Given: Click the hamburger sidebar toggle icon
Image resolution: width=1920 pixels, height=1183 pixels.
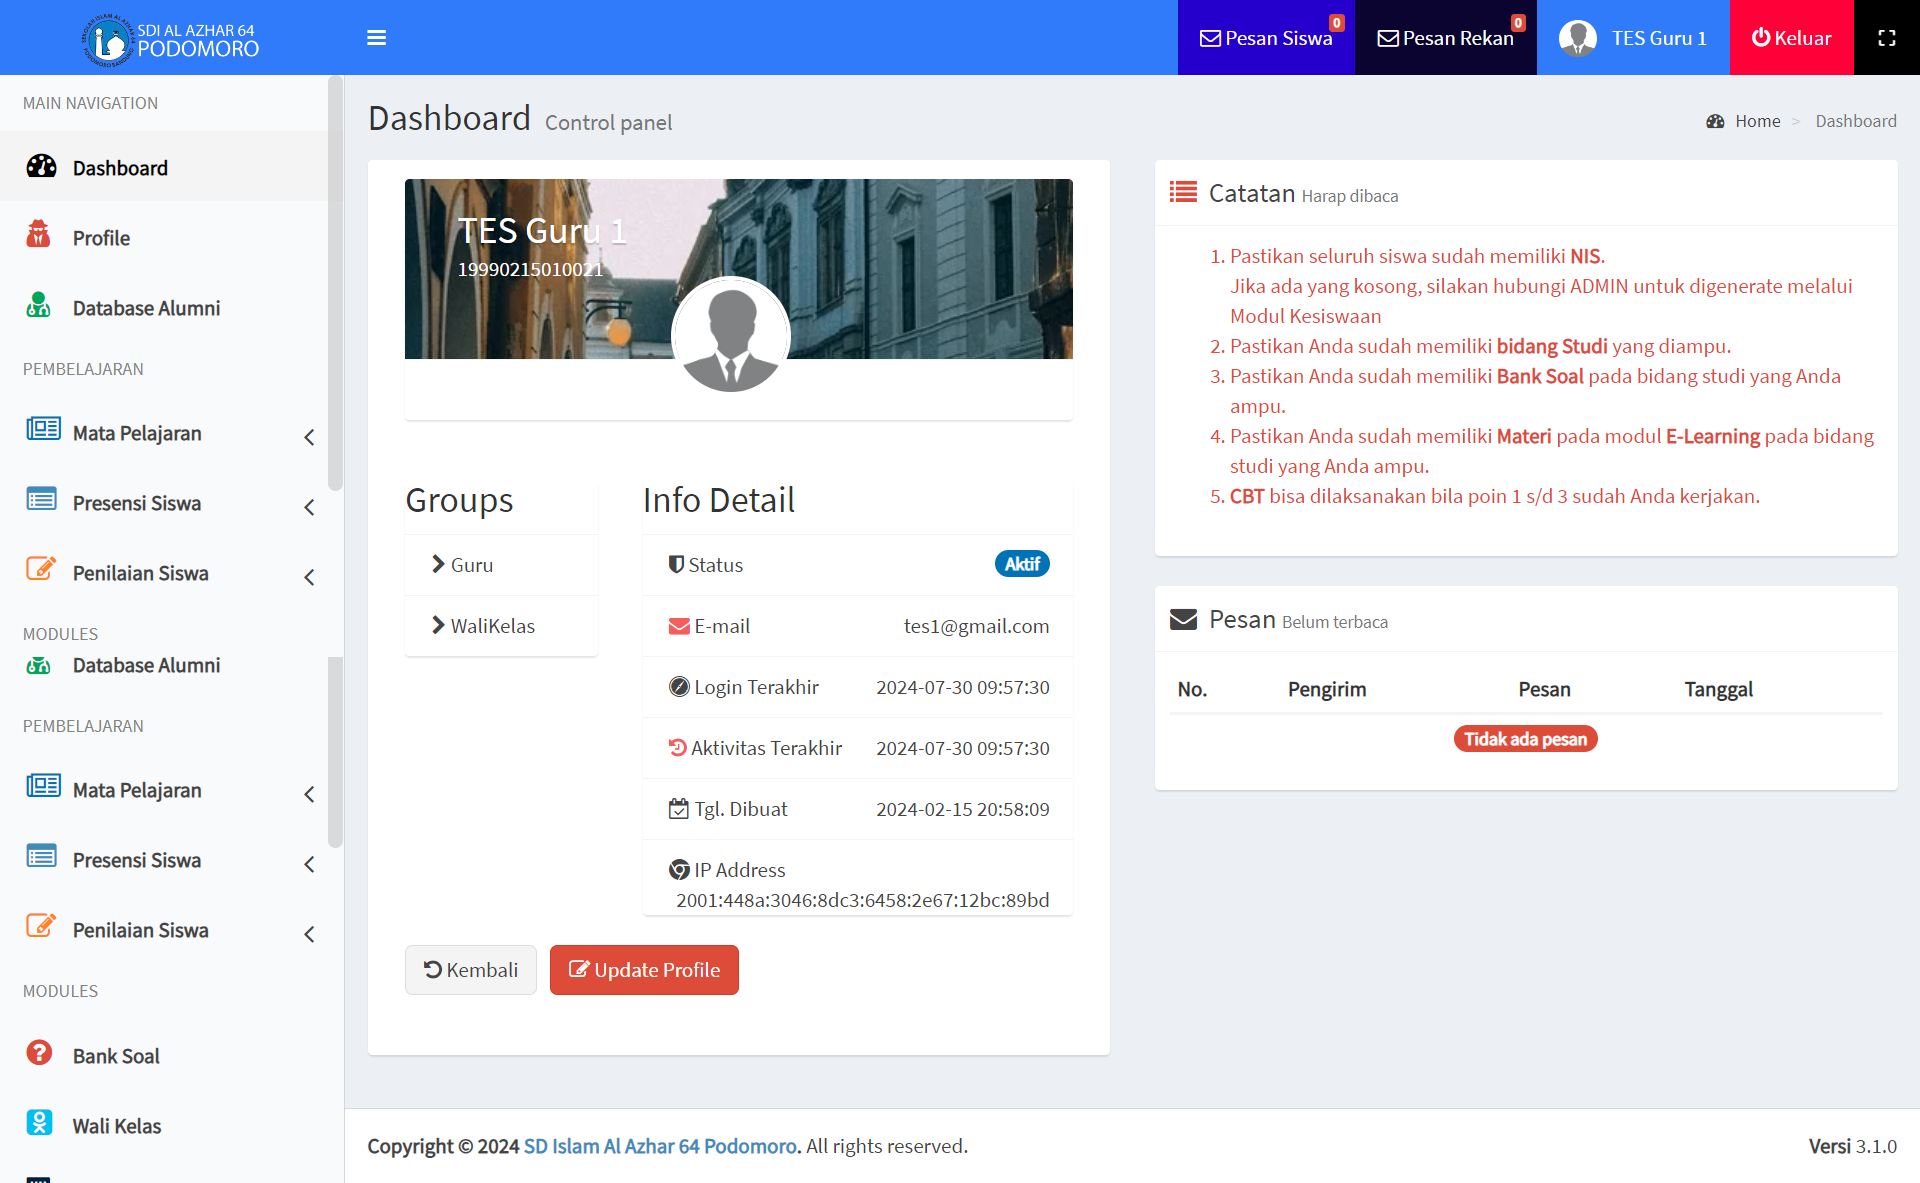Looking at the screenshot, I should click(376, 38).
